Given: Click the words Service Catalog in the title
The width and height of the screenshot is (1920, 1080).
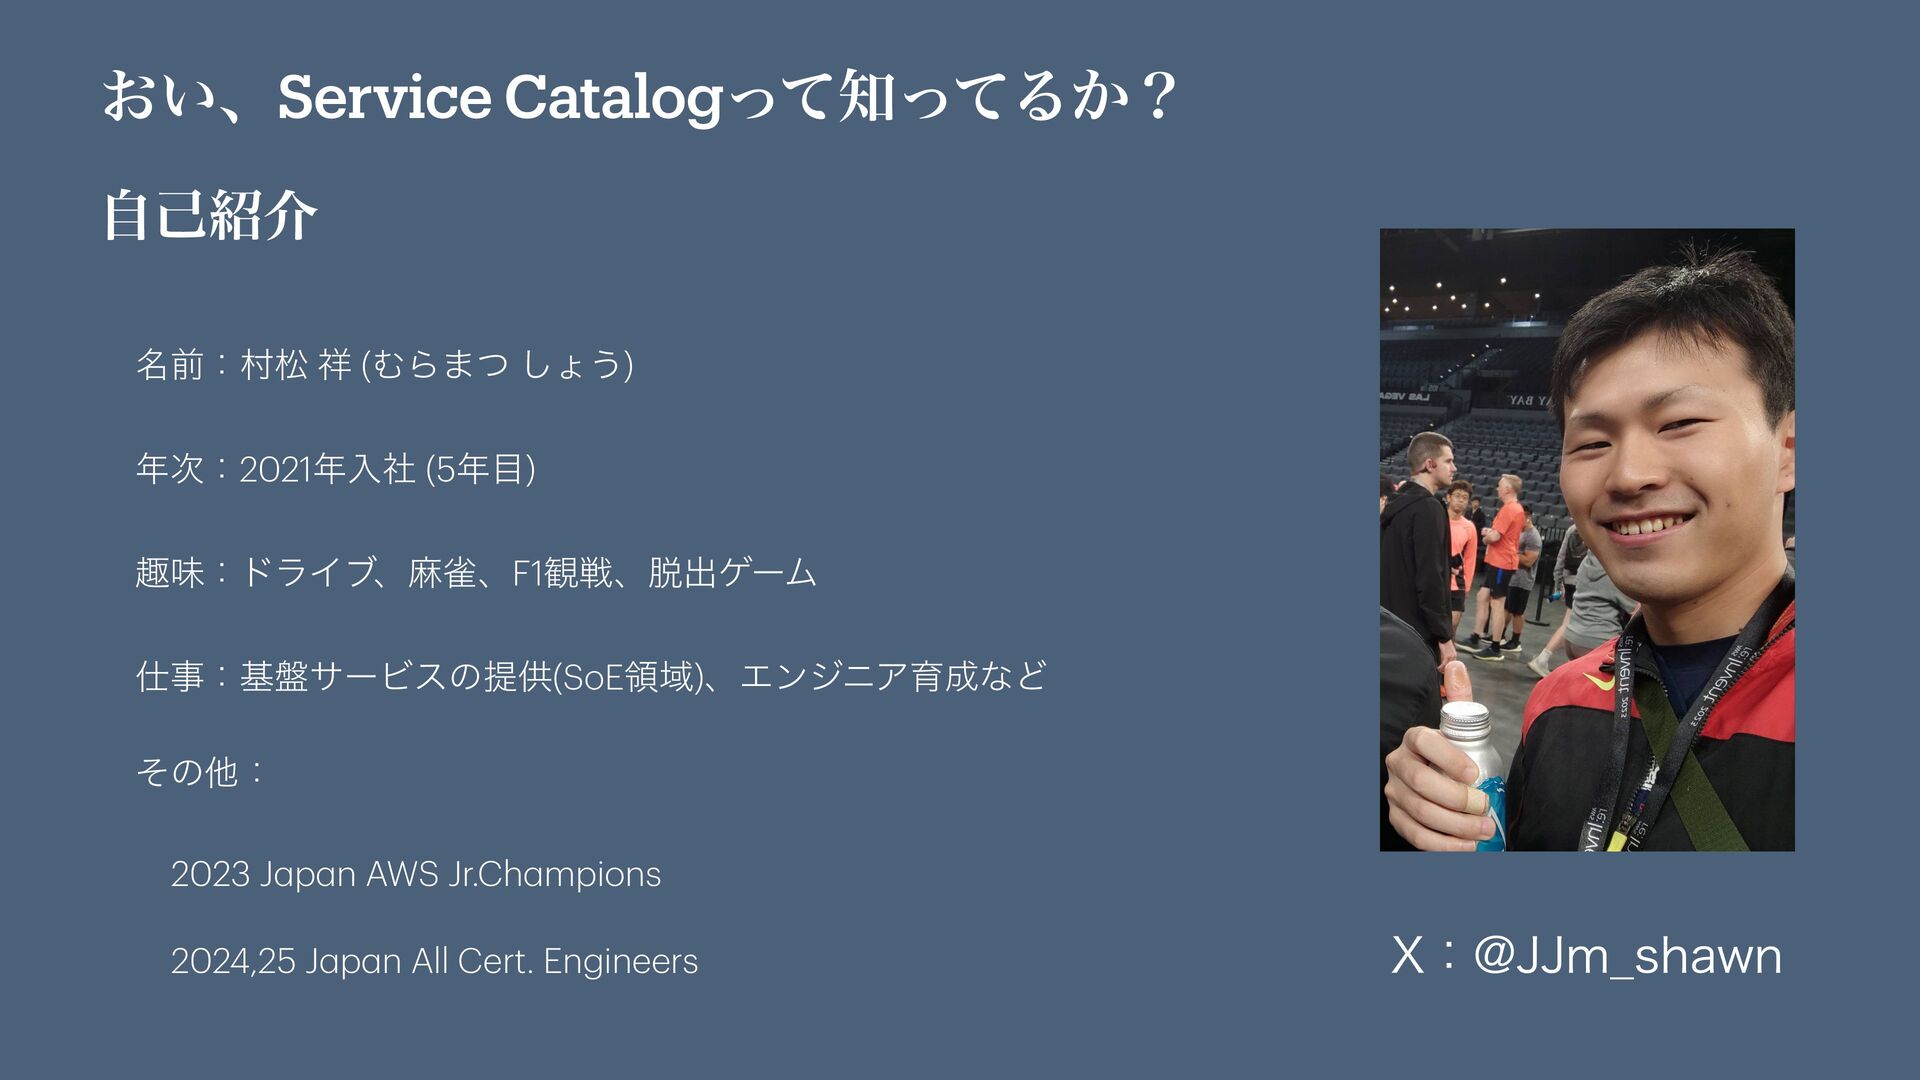Looking at the screenshot, I should (x=499, y=98).
